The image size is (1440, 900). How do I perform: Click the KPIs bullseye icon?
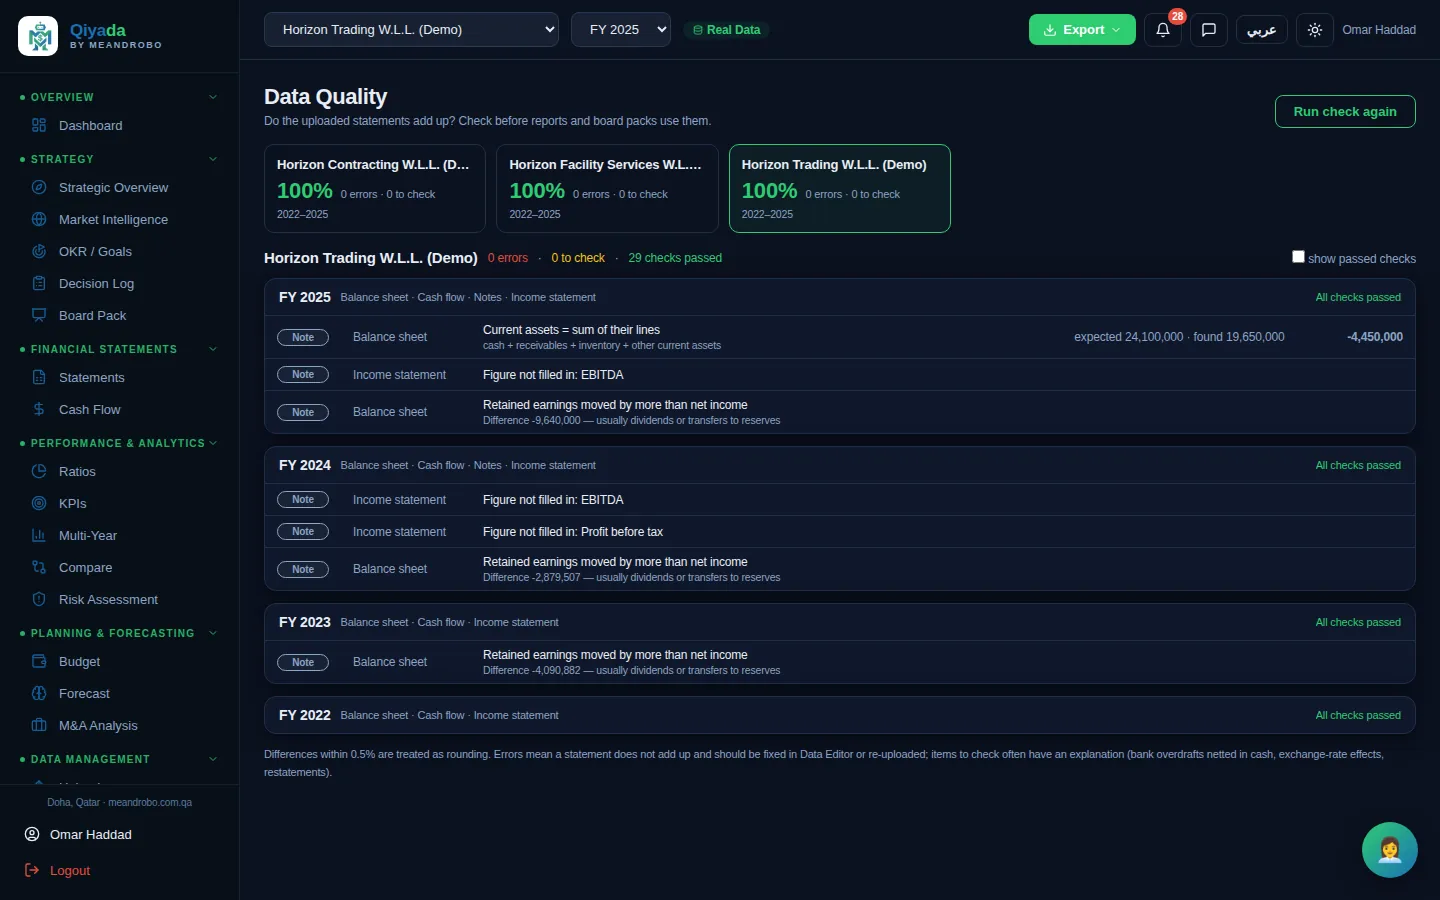click(x=39, y=504)
